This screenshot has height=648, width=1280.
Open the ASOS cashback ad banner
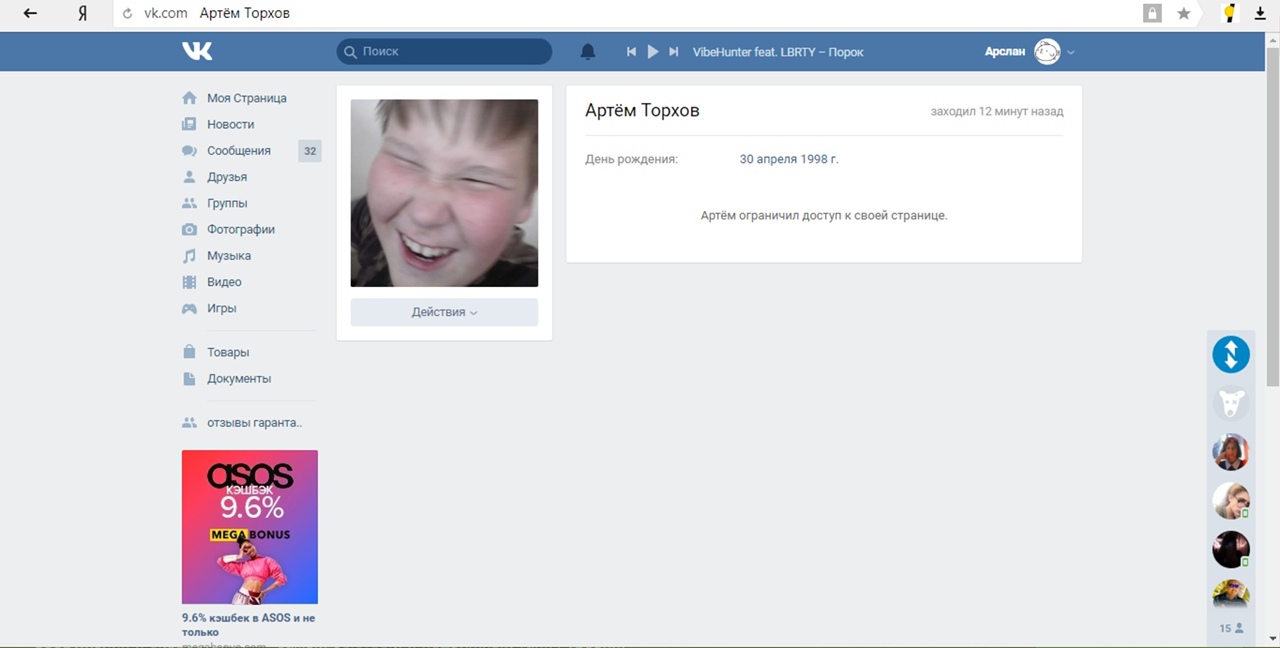click(x=249, y=527)
